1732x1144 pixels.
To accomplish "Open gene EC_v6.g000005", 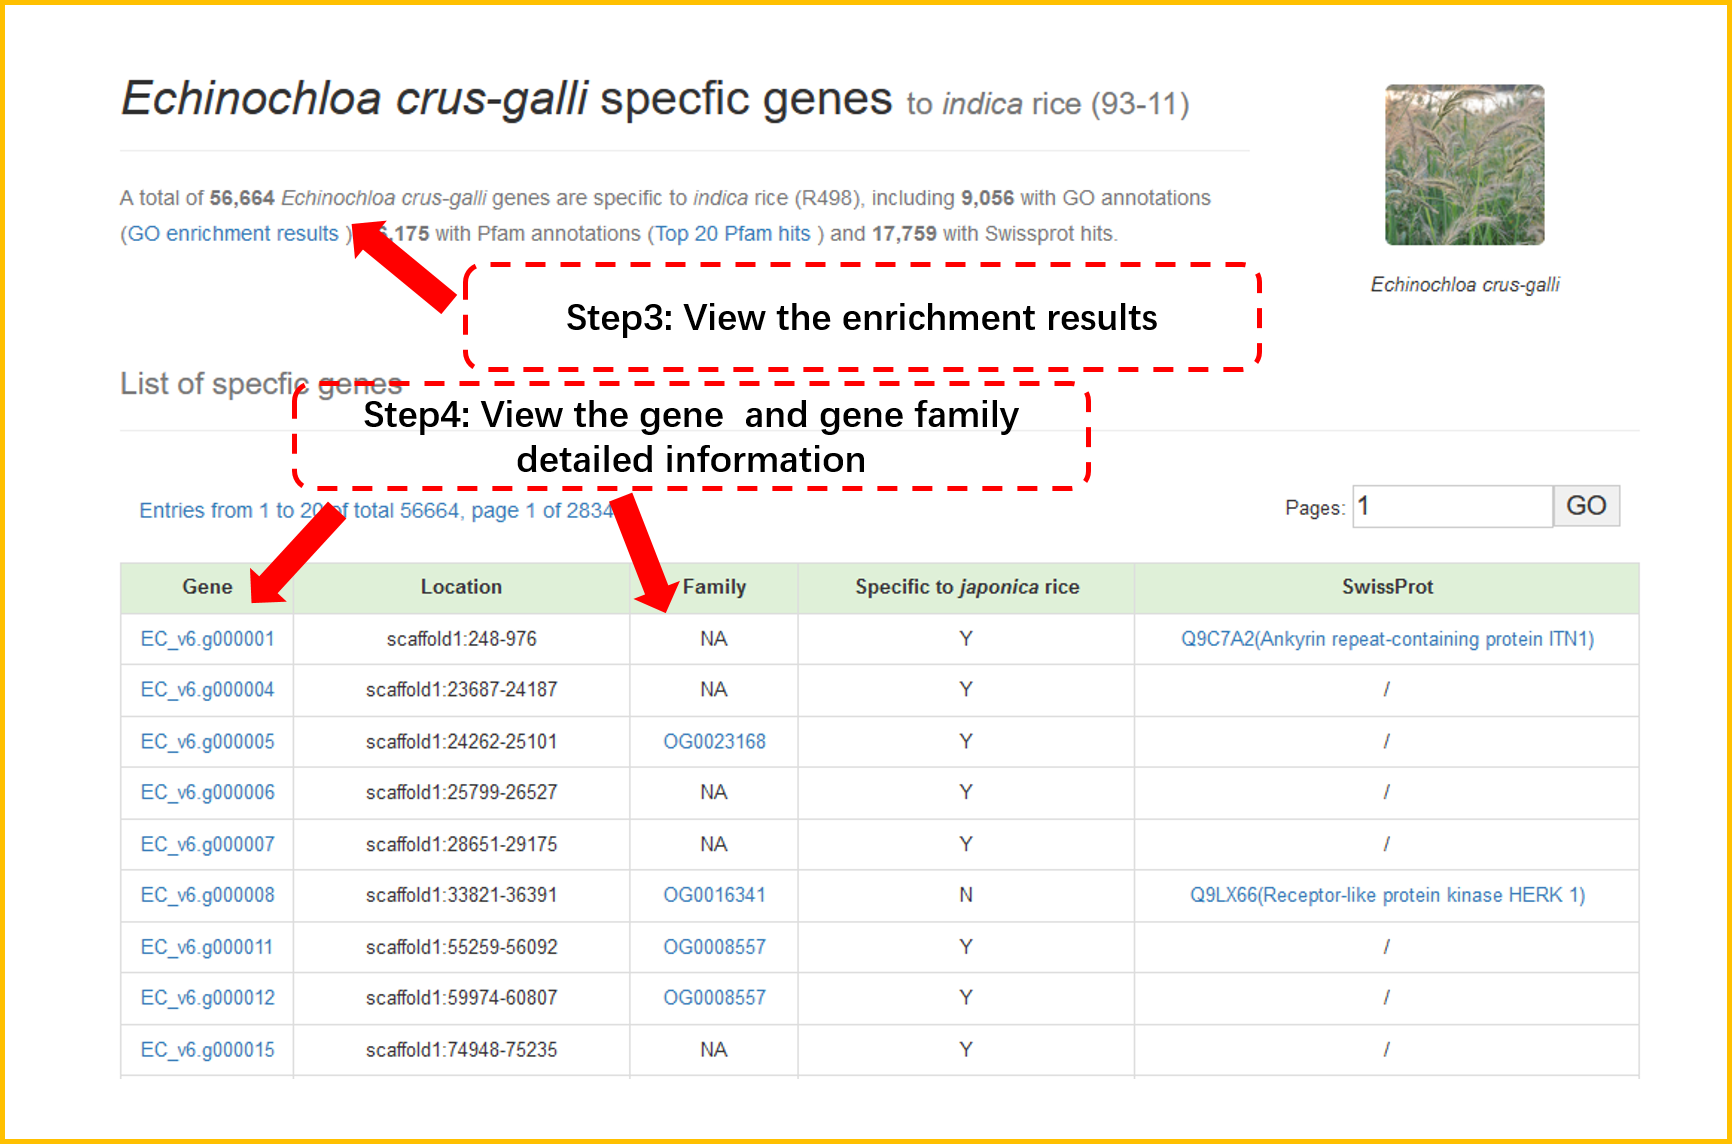I will [207, 742].
